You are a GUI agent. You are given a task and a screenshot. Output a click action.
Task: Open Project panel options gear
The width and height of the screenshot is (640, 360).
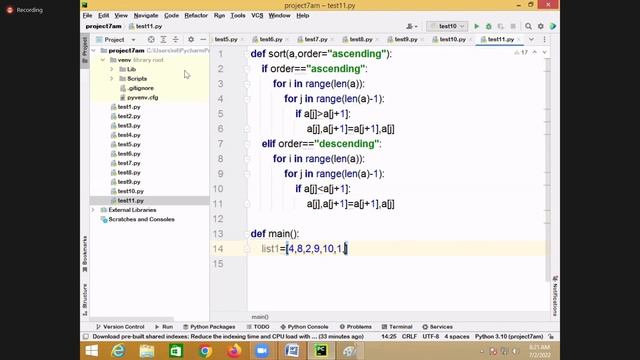click(x=191, y=40)
